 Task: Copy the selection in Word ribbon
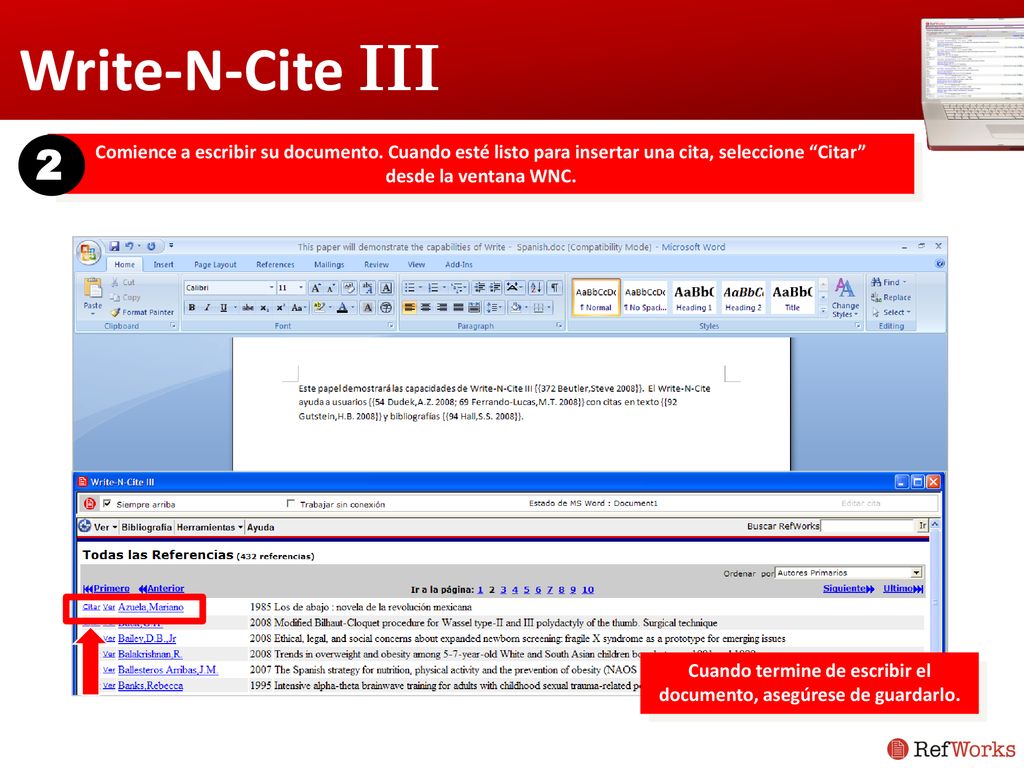click(x=125, y=297)
